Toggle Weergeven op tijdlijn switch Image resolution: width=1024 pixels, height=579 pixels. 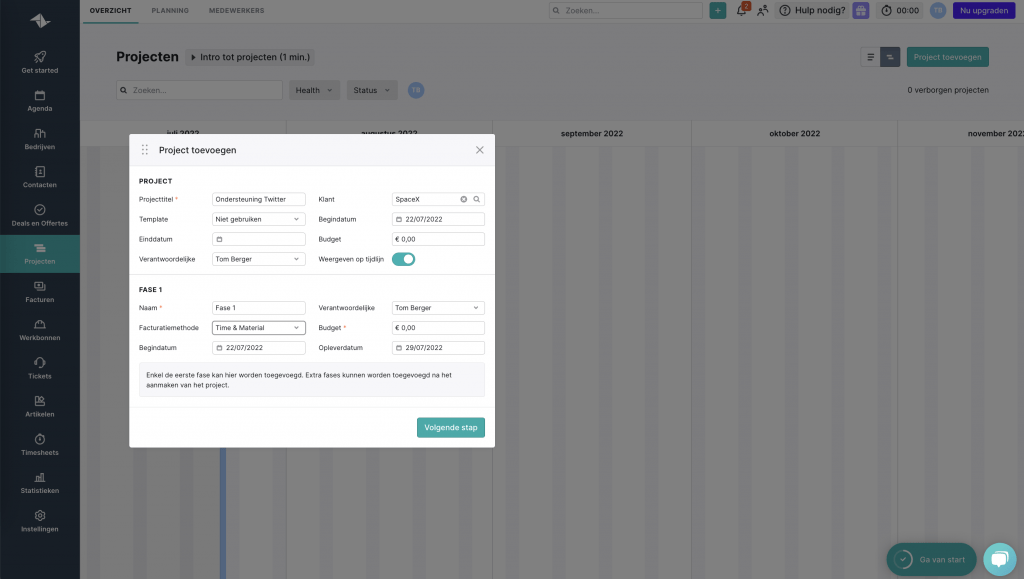pyautogui.click(x=403, y=259)
